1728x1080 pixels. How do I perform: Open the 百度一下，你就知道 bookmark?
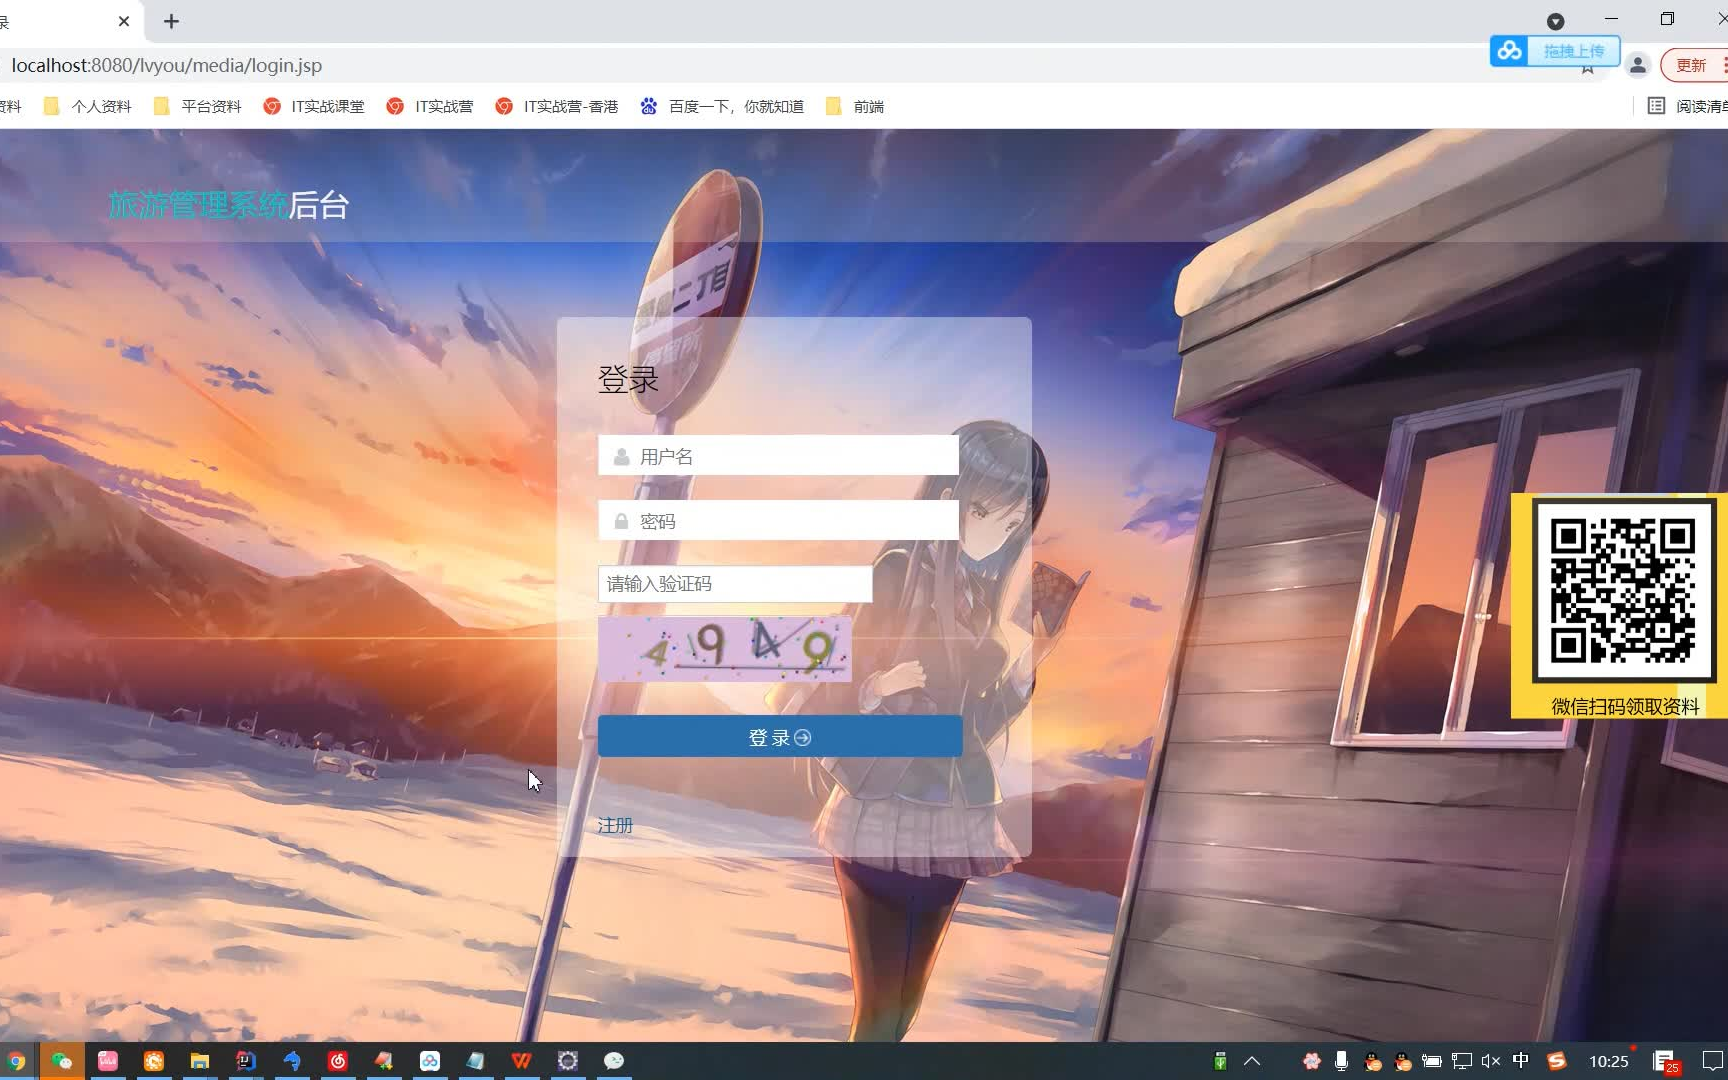[x=722, y=106]
